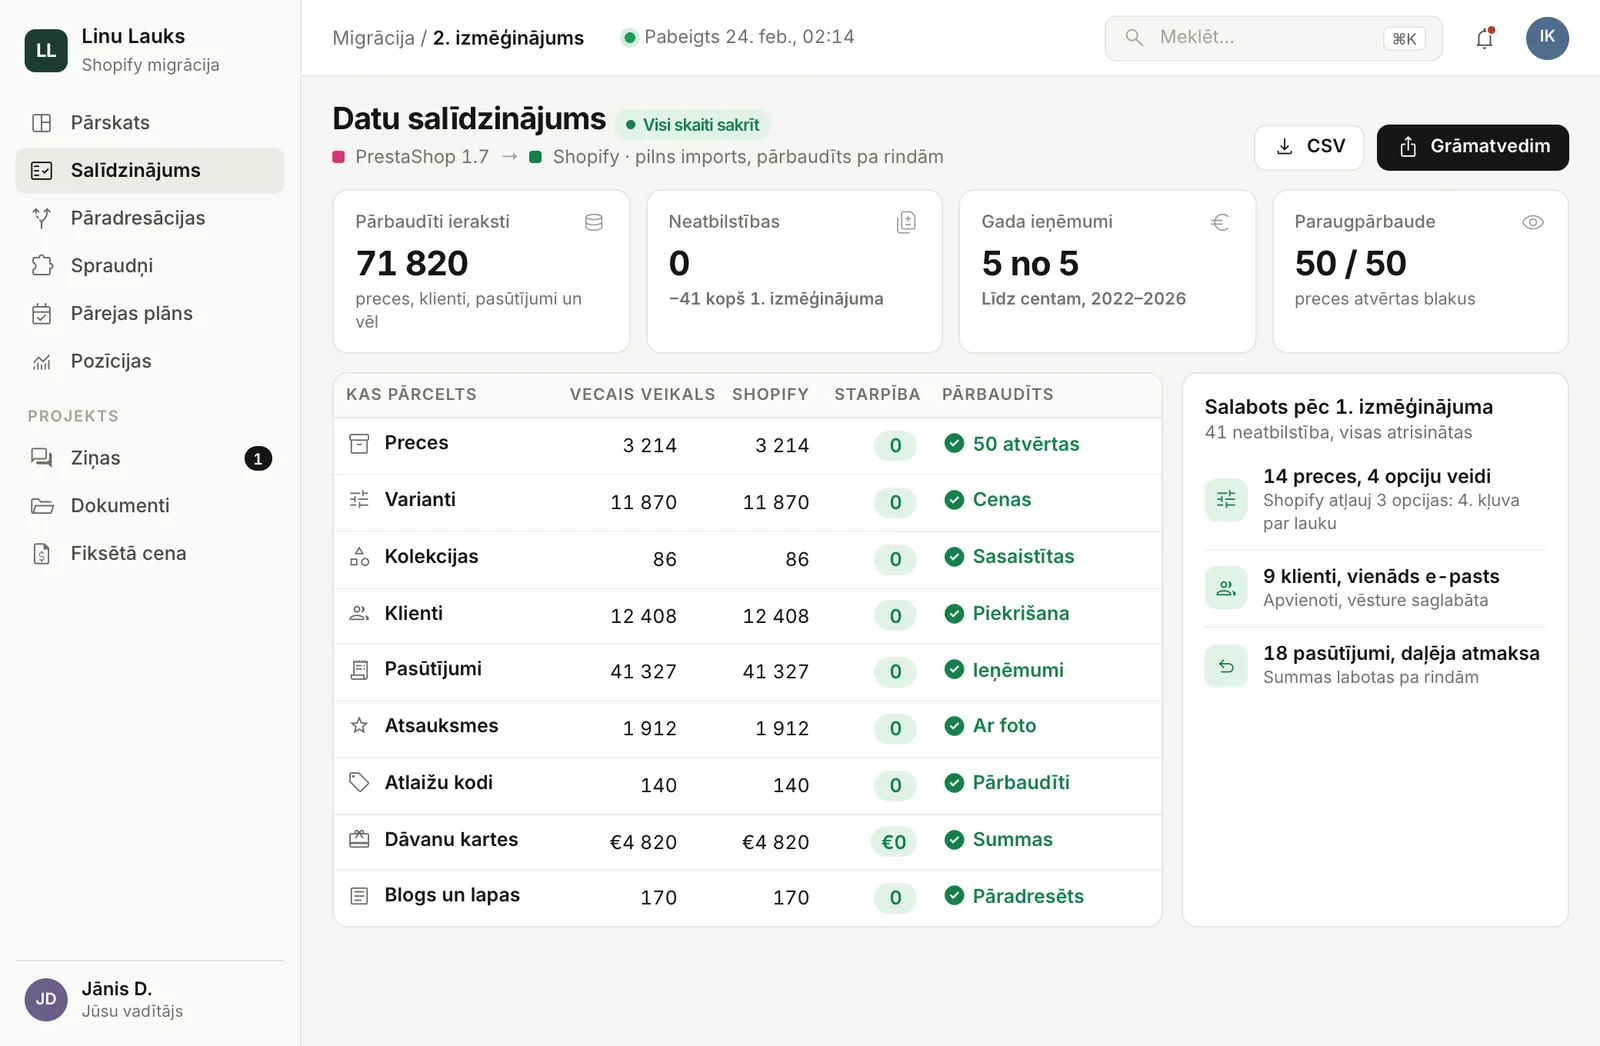Click the Pasūtījumi row receipt icon
This screenshot has height=1046, width=1600.
point(359,670)
